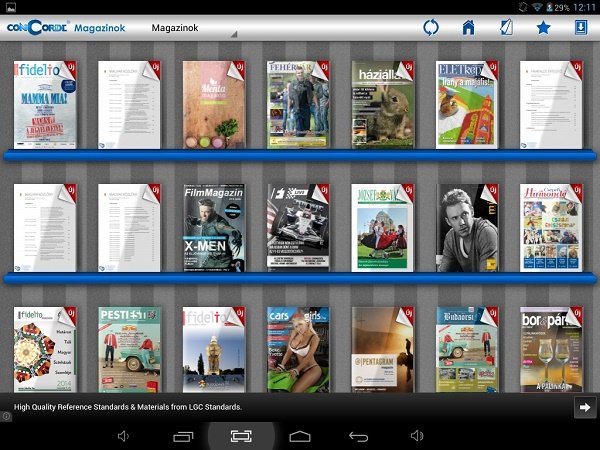The height and width of the screenshot is (450, 600).
Task: Open the first document on middle shelf
Action: (45, 228)
